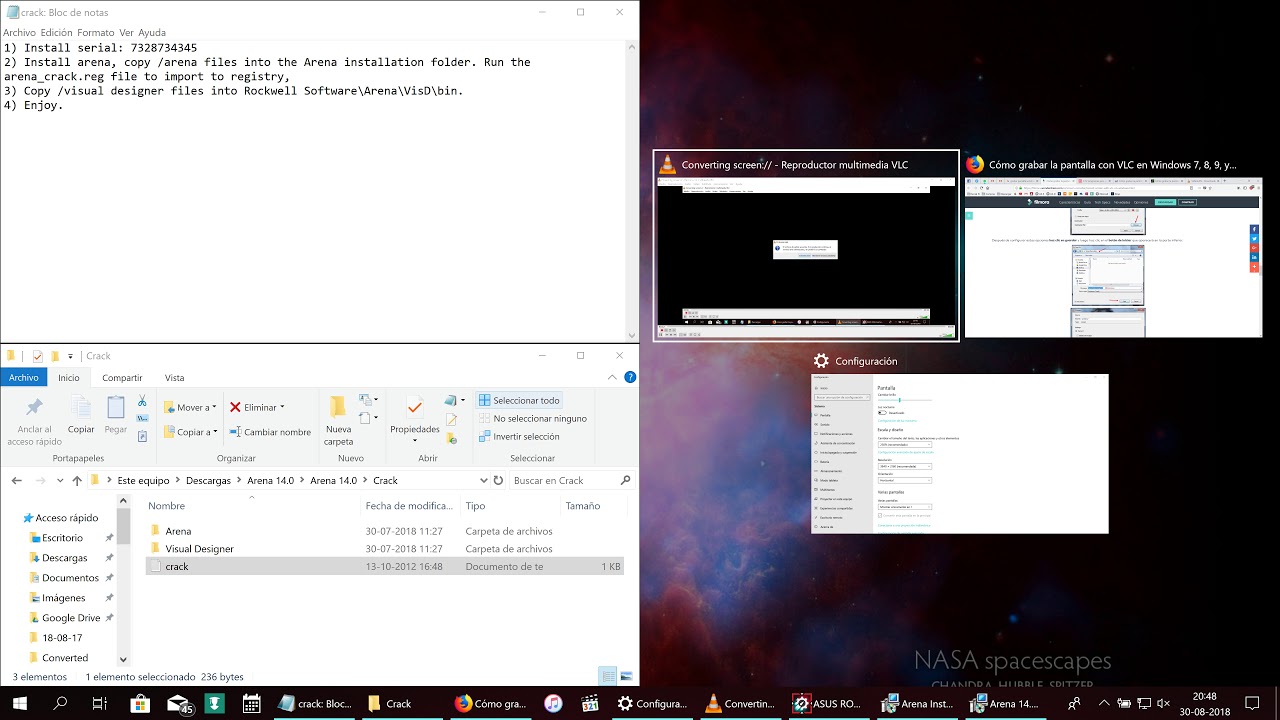
Task: Open Notepad Archivo menu
Action: 19,32
